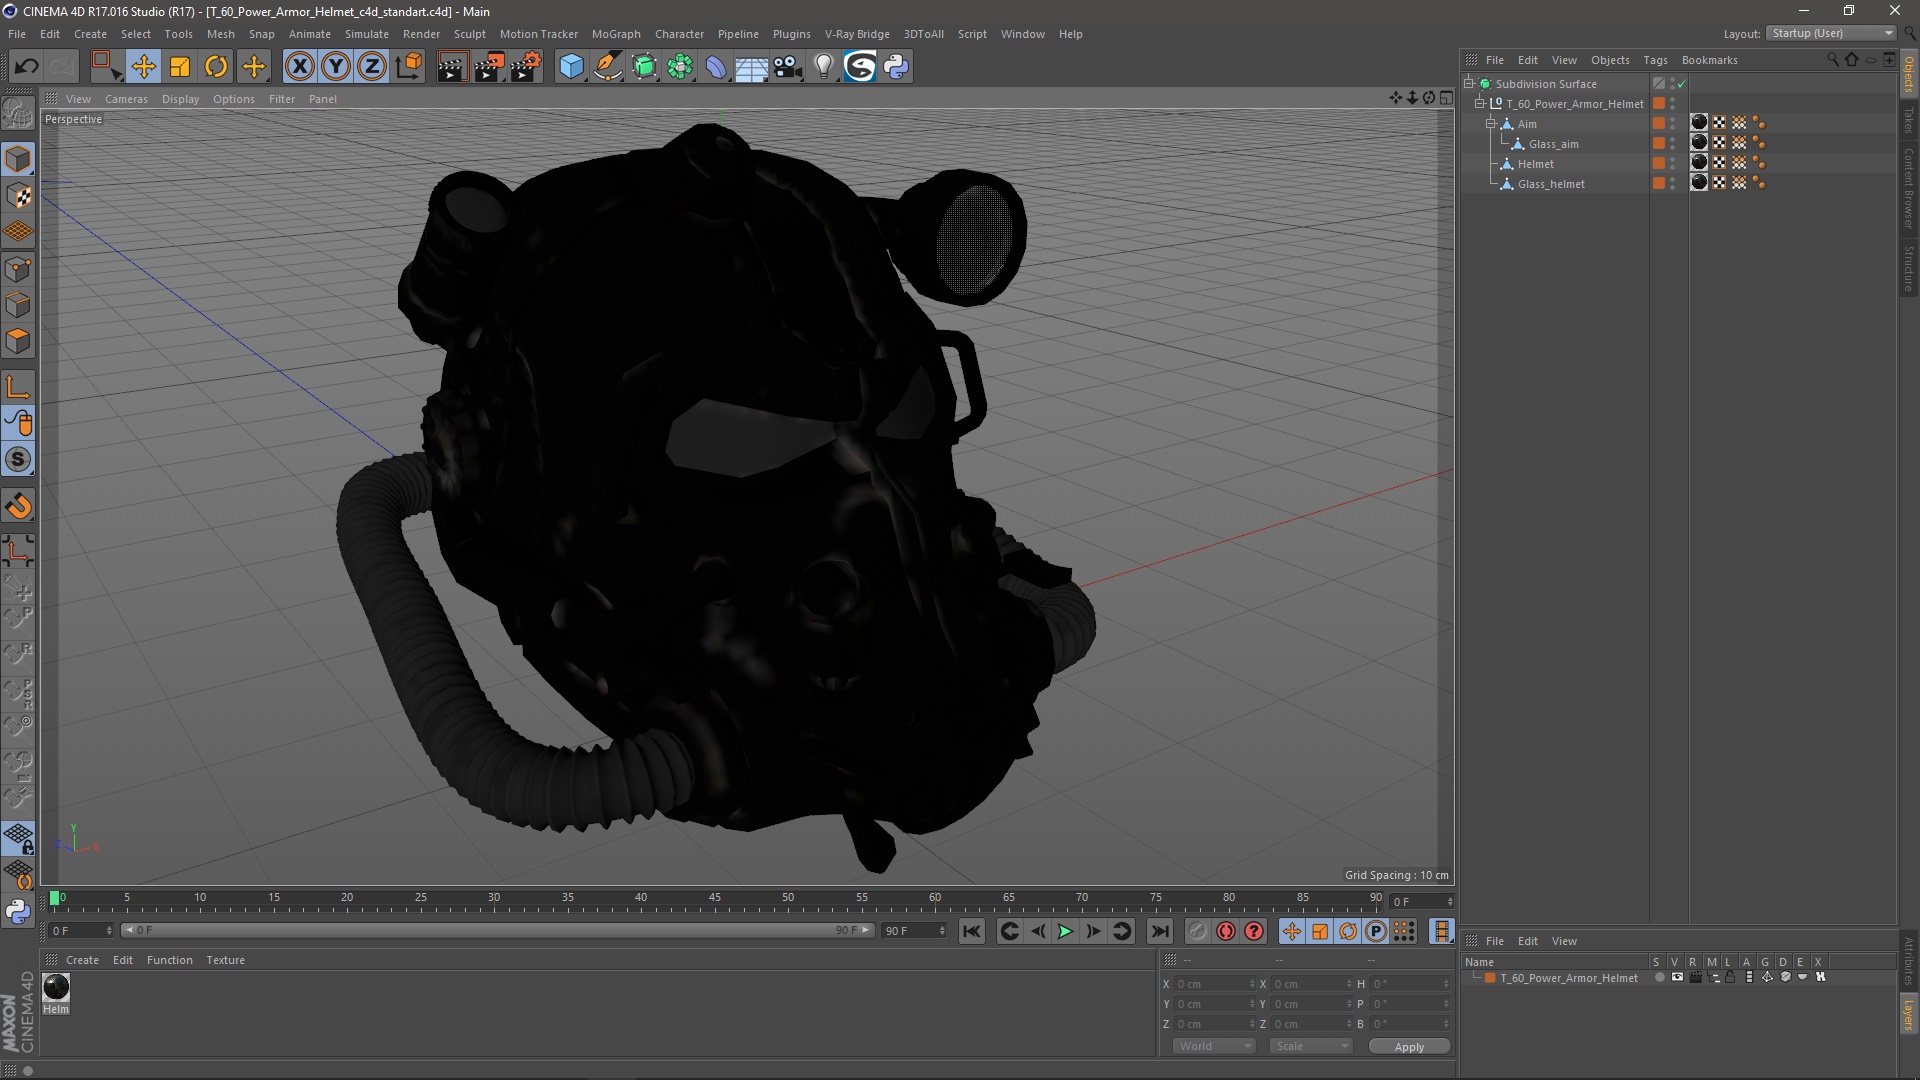Open the V-Ray Bridge menu
Screen dimensions: 1920x1080
857,34
